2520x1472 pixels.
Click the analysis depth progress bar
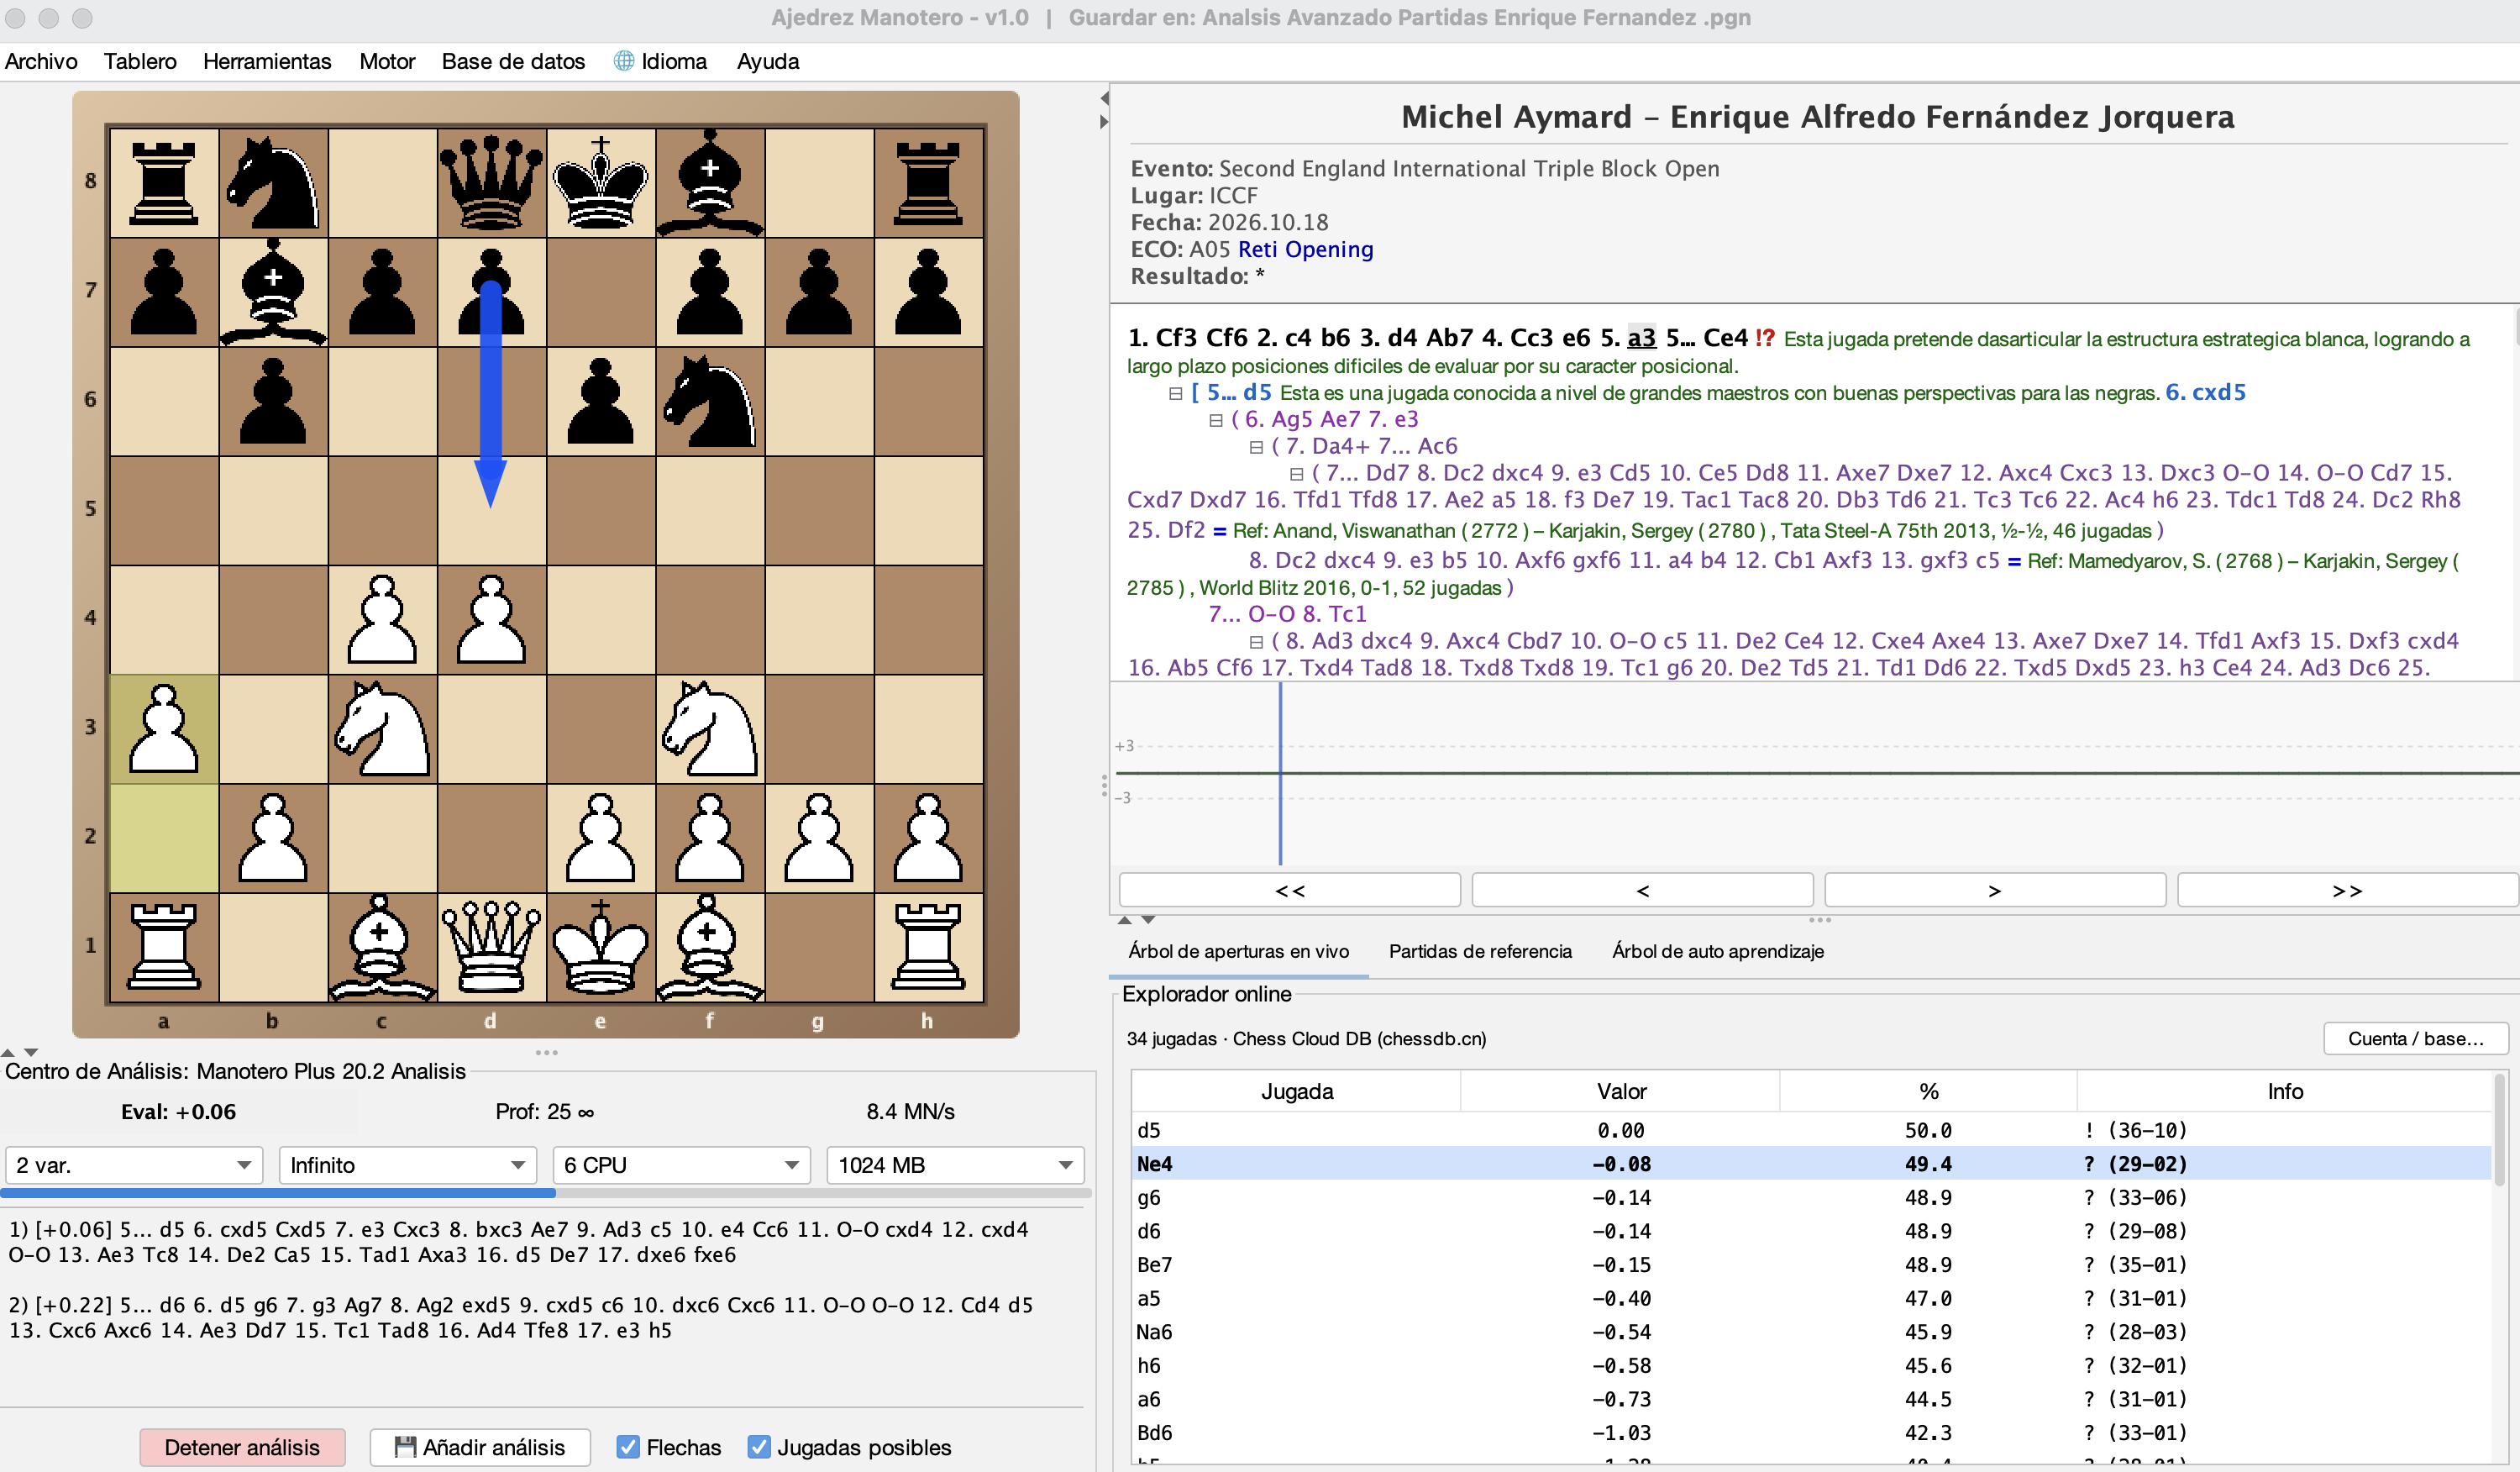[x=545, y=1193]
